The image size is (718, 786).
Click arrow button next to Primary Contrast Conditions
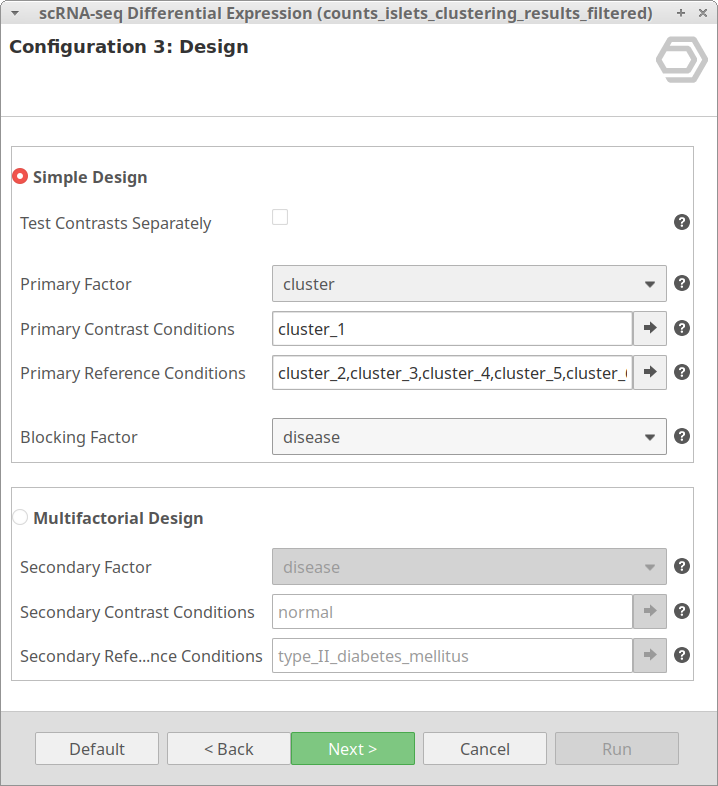click(650, 328)
